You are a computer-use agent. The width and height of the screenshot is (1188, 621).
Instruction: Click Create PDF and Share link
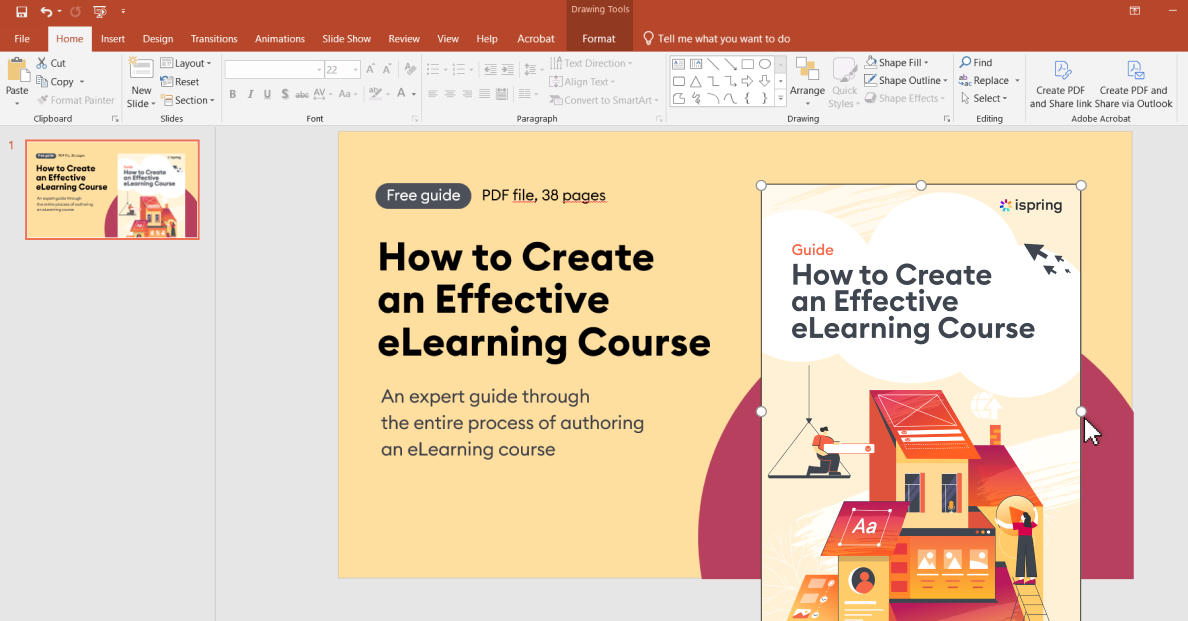[x=1061, y=83]
